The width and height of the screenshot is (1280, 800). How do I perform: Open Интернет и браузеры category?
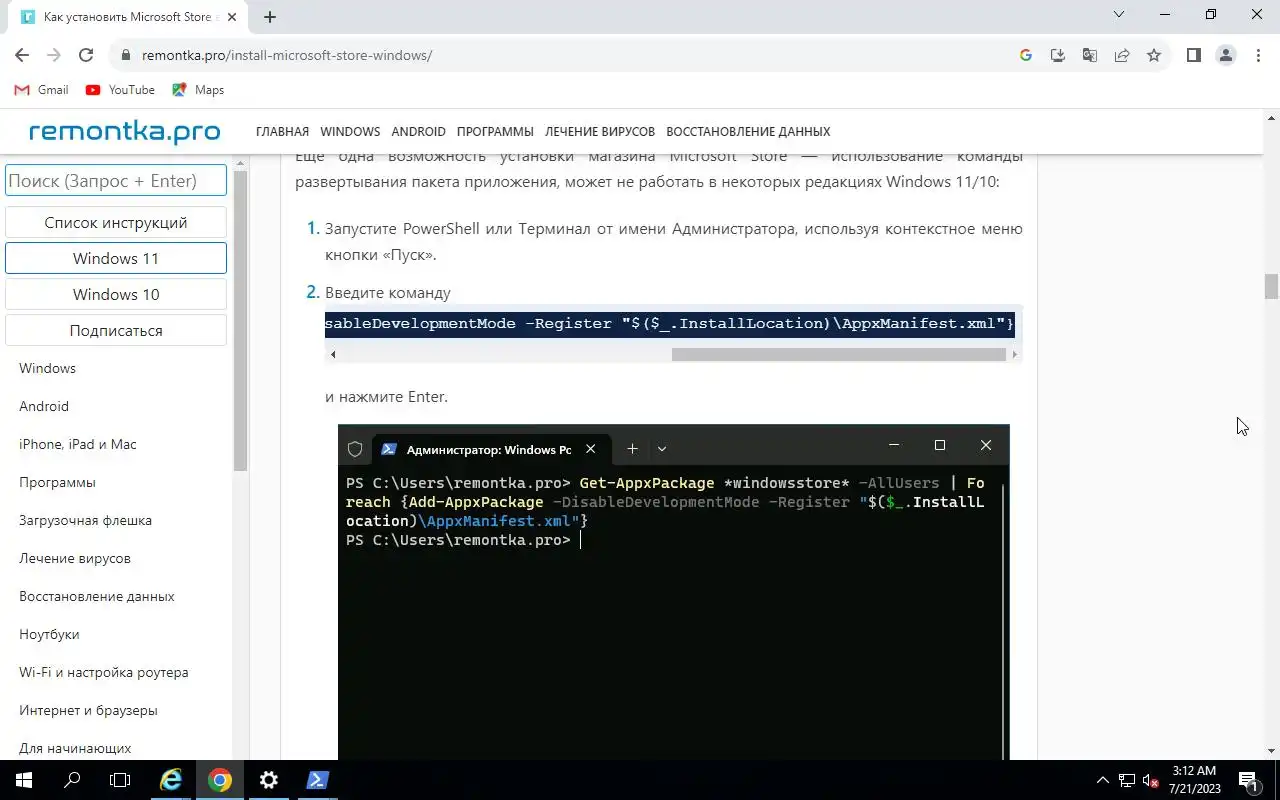[x=88, y=710]
